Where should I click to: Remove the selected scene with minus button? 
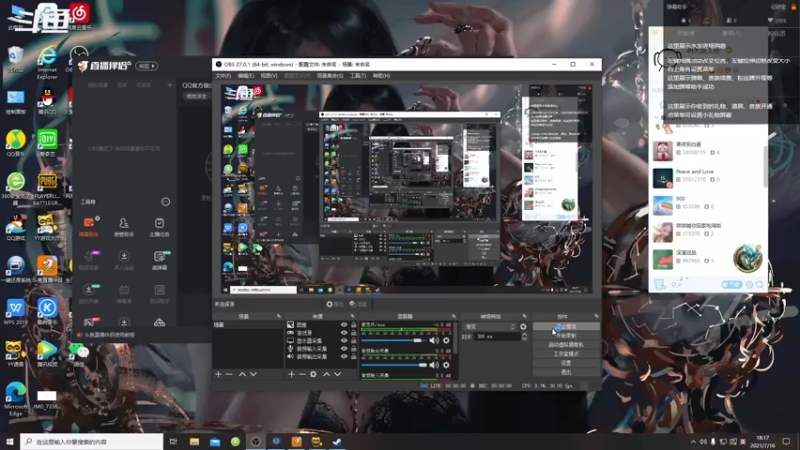[229, 374]
